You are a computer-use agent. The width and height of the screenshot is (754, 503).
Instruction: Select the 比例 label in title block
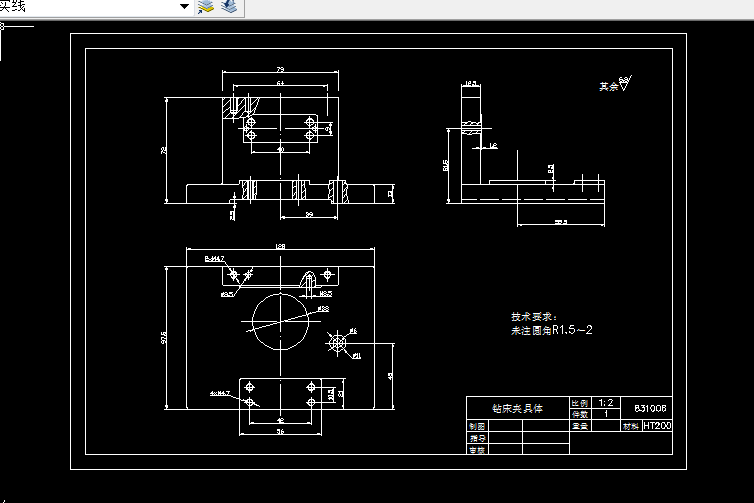point(580,403)
